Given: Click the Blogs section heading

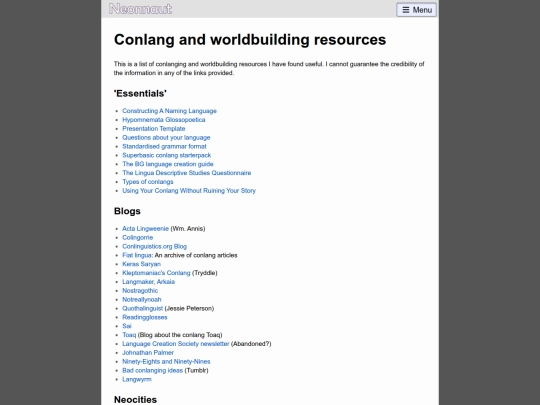Looking at the screenshot, I should click(x=127, y=211).
